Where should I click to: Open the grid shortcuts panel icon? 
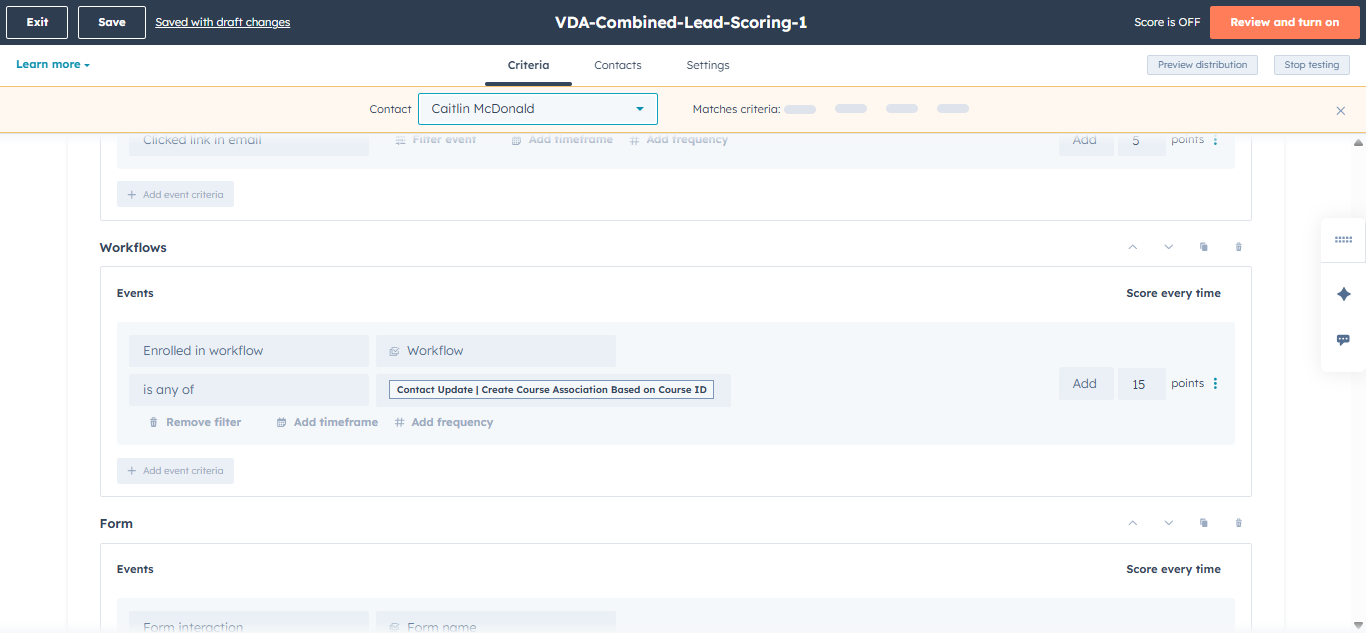(1343, 240)
